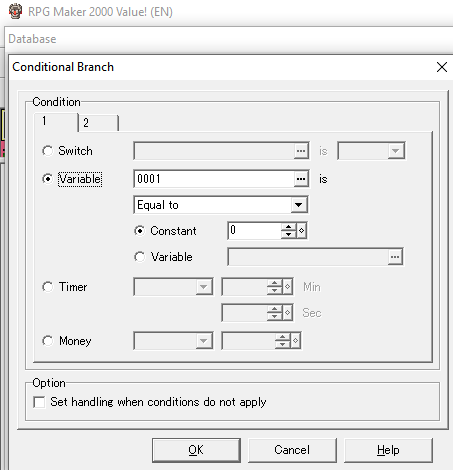
Task: Select condition tab 1
Action: (56, 121)
